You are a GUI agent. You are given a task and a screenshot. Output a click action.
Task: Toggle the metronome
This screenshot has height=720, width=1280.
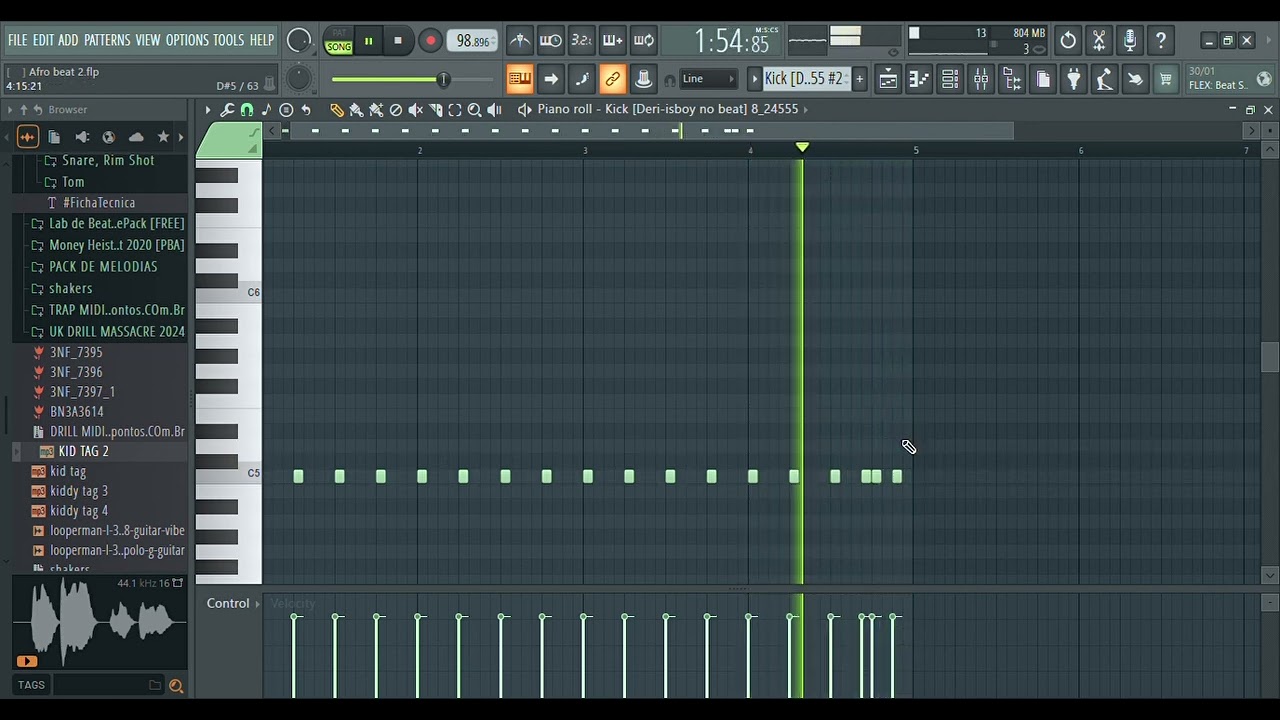(x=520, y=41)
